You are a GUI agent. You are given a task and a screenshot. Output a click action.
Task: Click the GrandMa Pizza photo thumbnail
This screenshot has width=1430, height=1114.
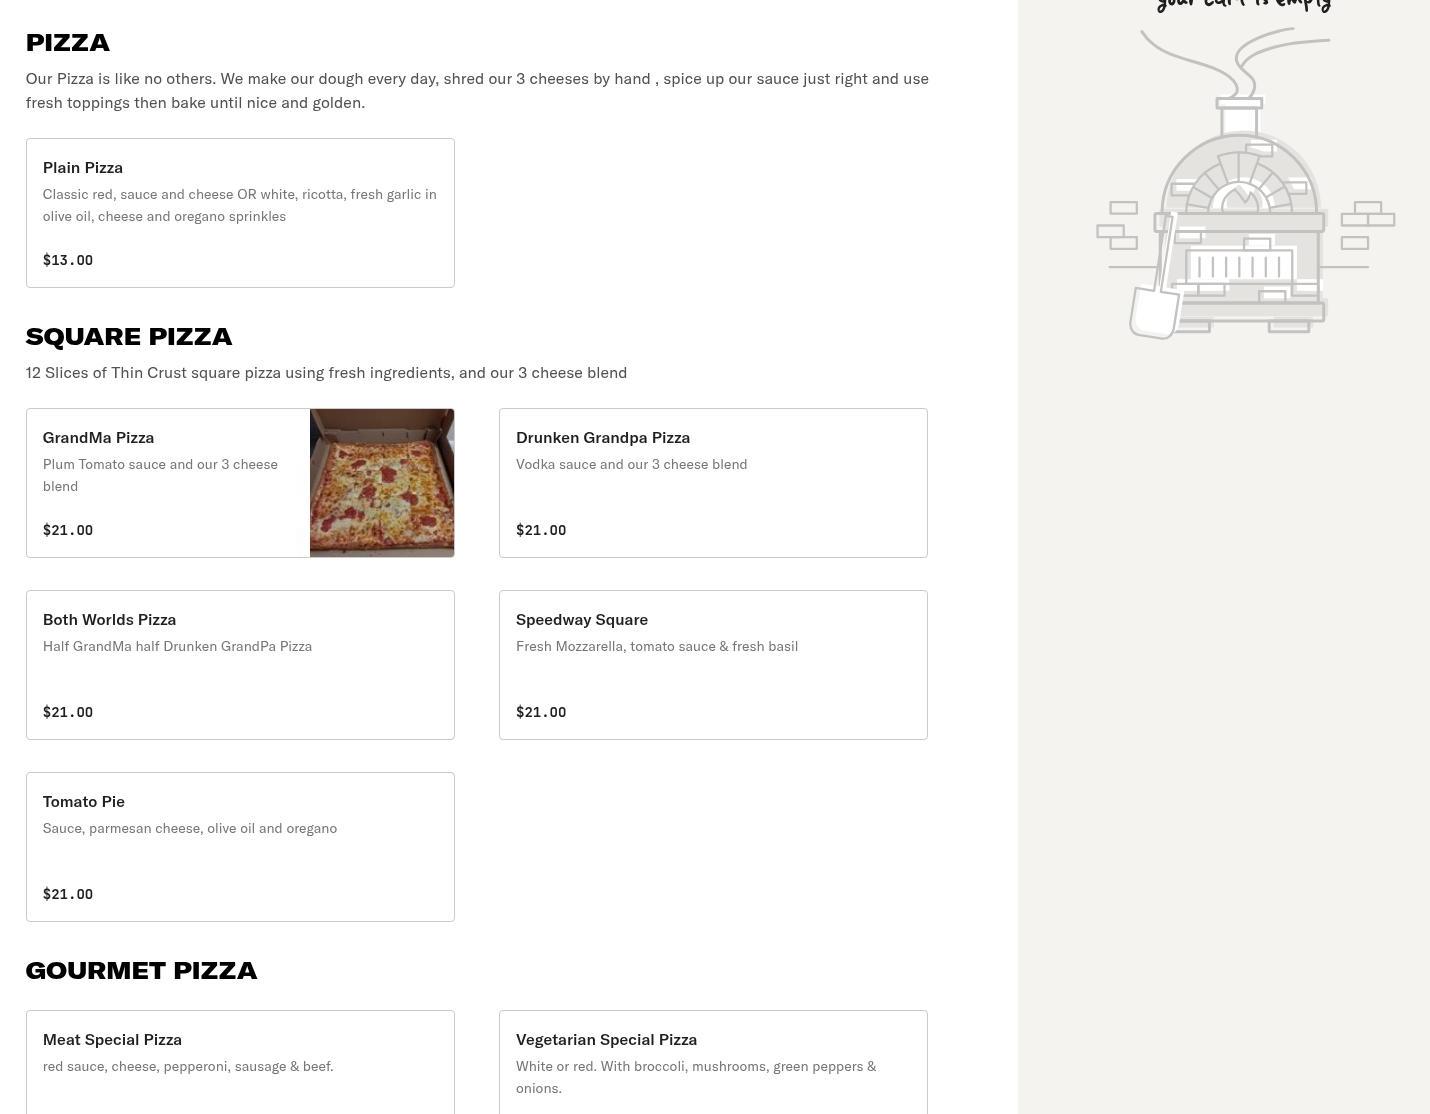tap(382, 483)
